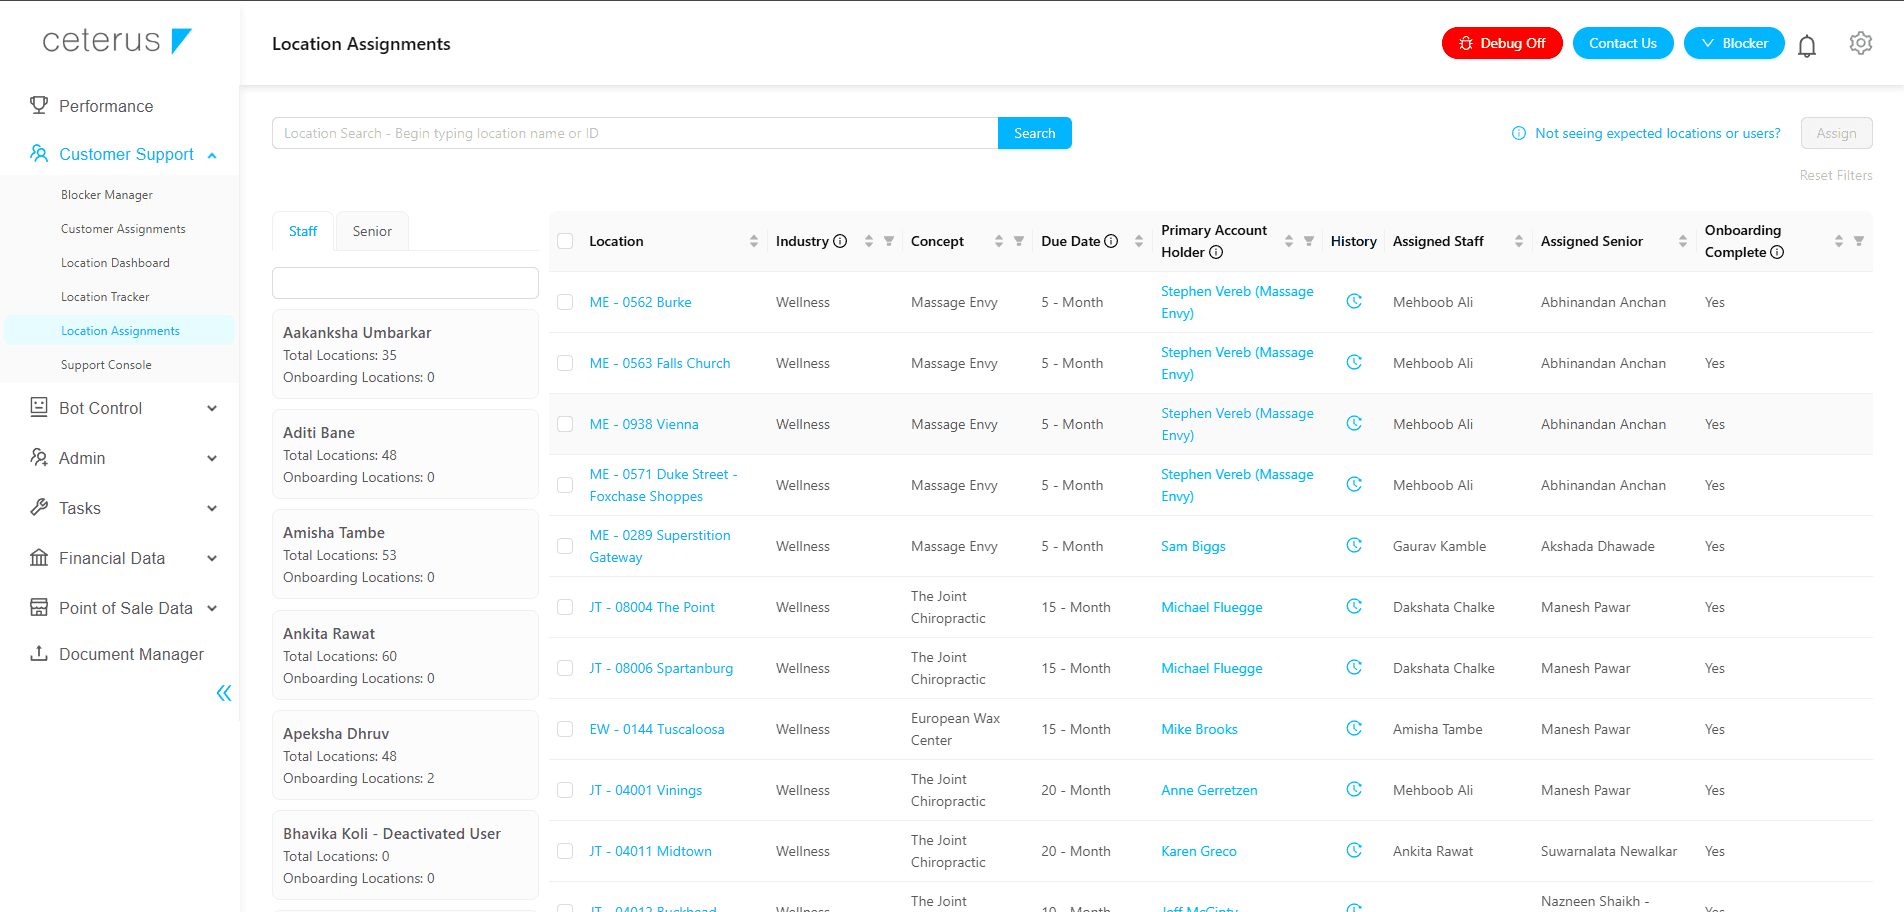
Task: Click the ceterus logo
Action: click(117, 41)
